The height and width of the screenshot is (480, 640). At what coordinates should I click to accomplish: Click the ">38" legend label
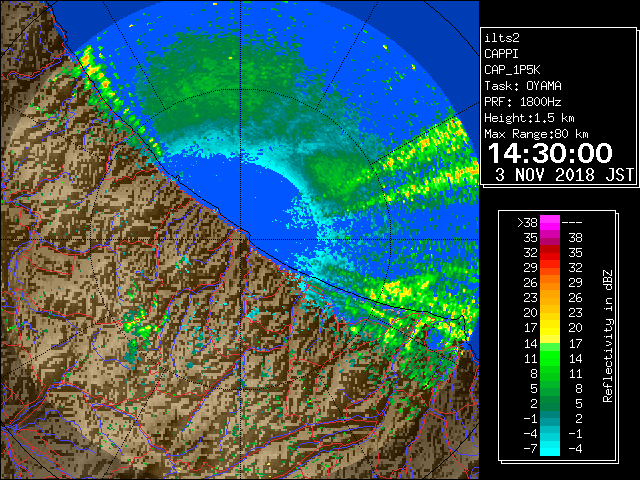point(527,223)
